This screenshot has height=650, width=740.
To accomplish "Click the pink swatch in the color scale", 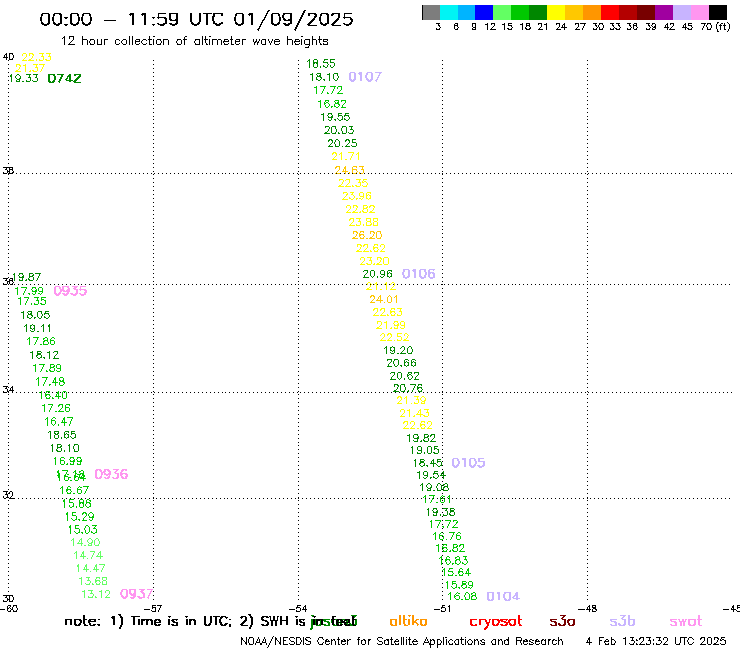I will (699, 12).
